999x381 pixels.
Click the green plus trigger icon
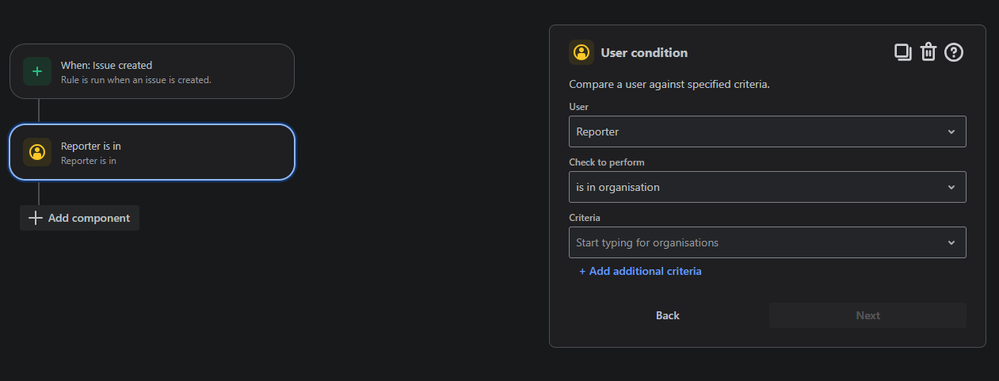[37, 71]
